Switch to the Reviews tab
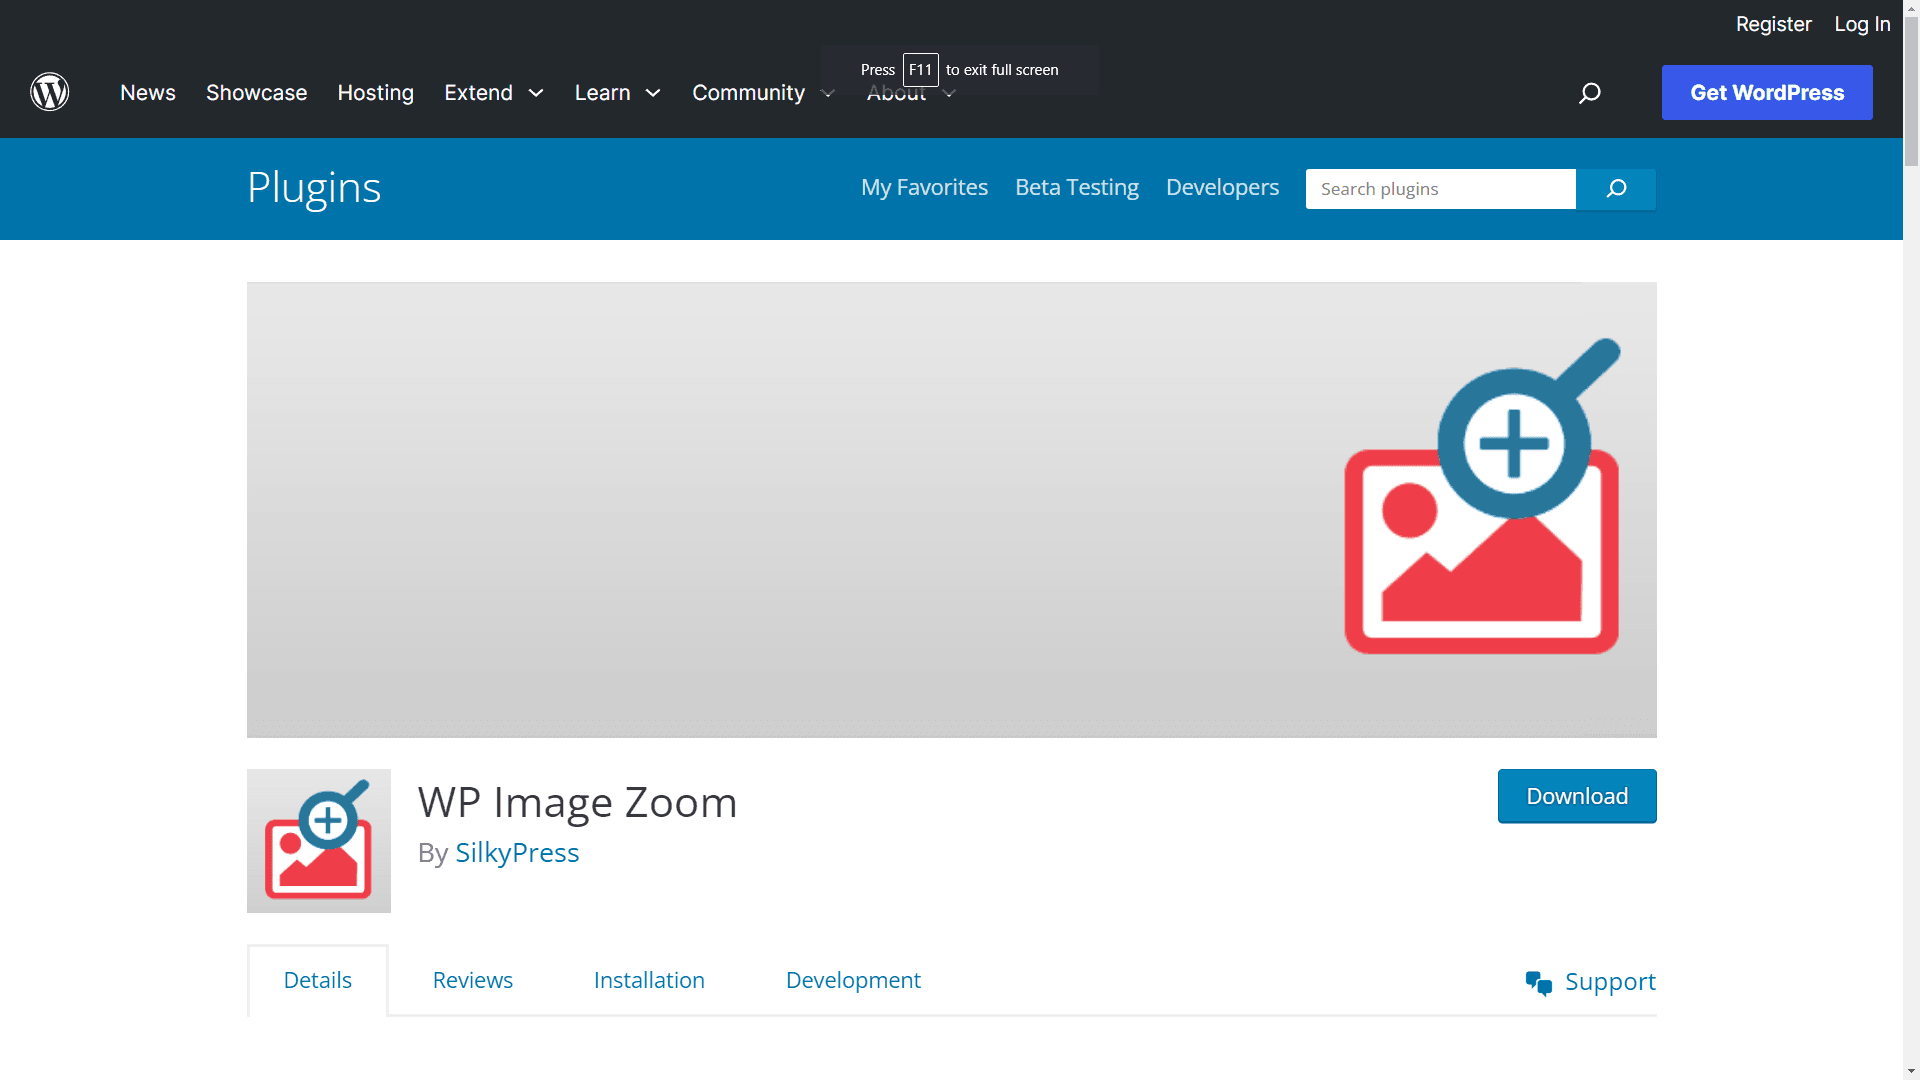Image resolution: width=1920 pixels, height=1080 pixels. click(473, 980)
